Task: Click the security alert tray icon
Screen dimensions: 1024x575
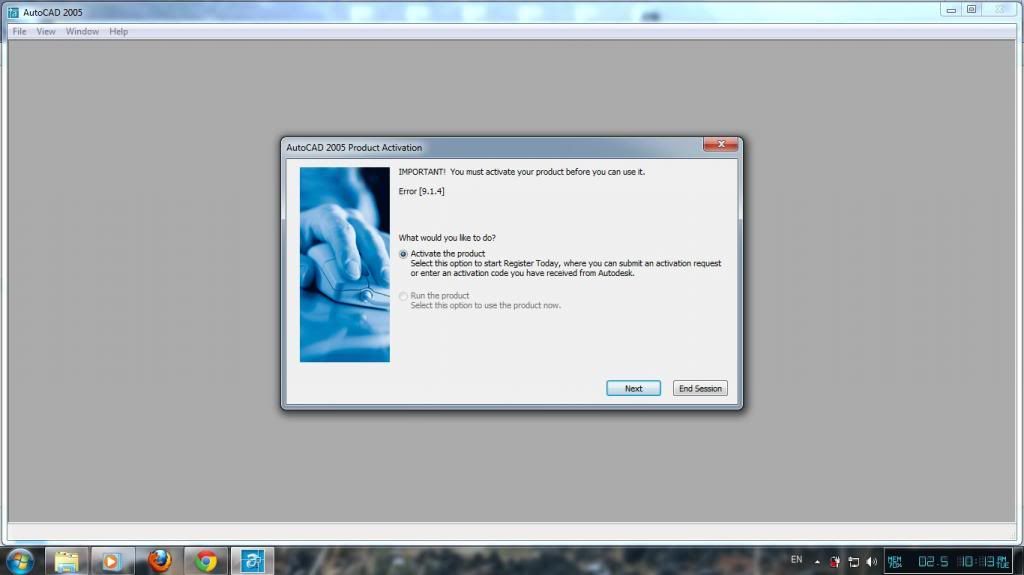Action: coord(835,561)
